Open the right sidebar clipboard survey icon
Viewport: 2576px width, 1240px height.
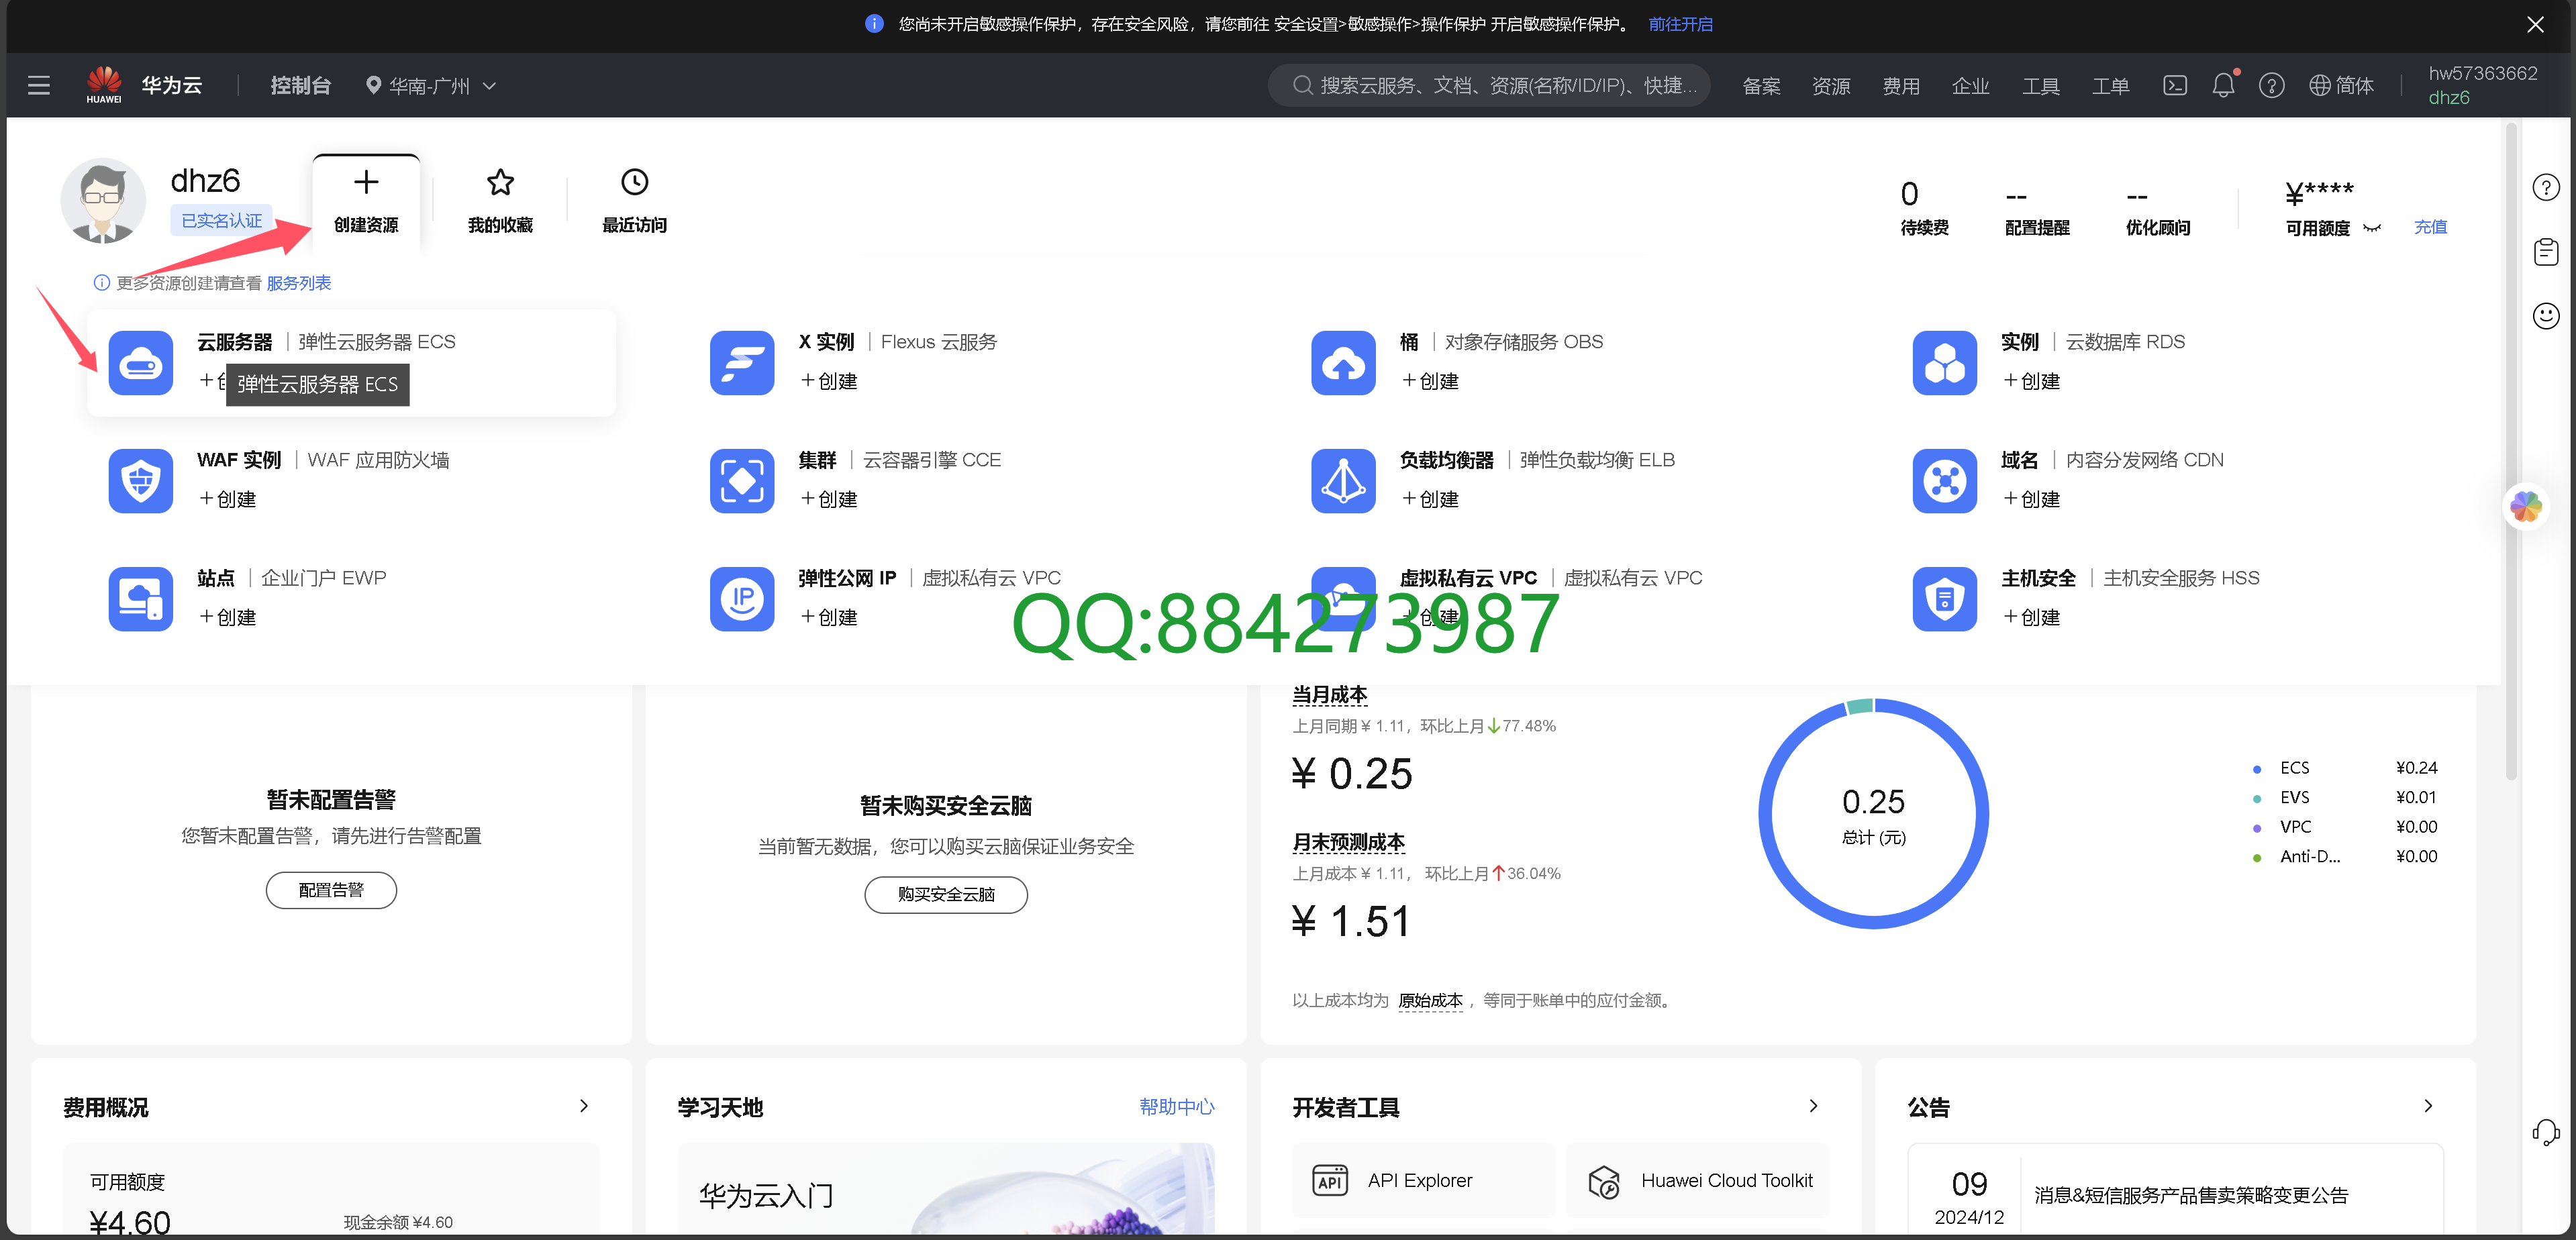point(2545,252)
